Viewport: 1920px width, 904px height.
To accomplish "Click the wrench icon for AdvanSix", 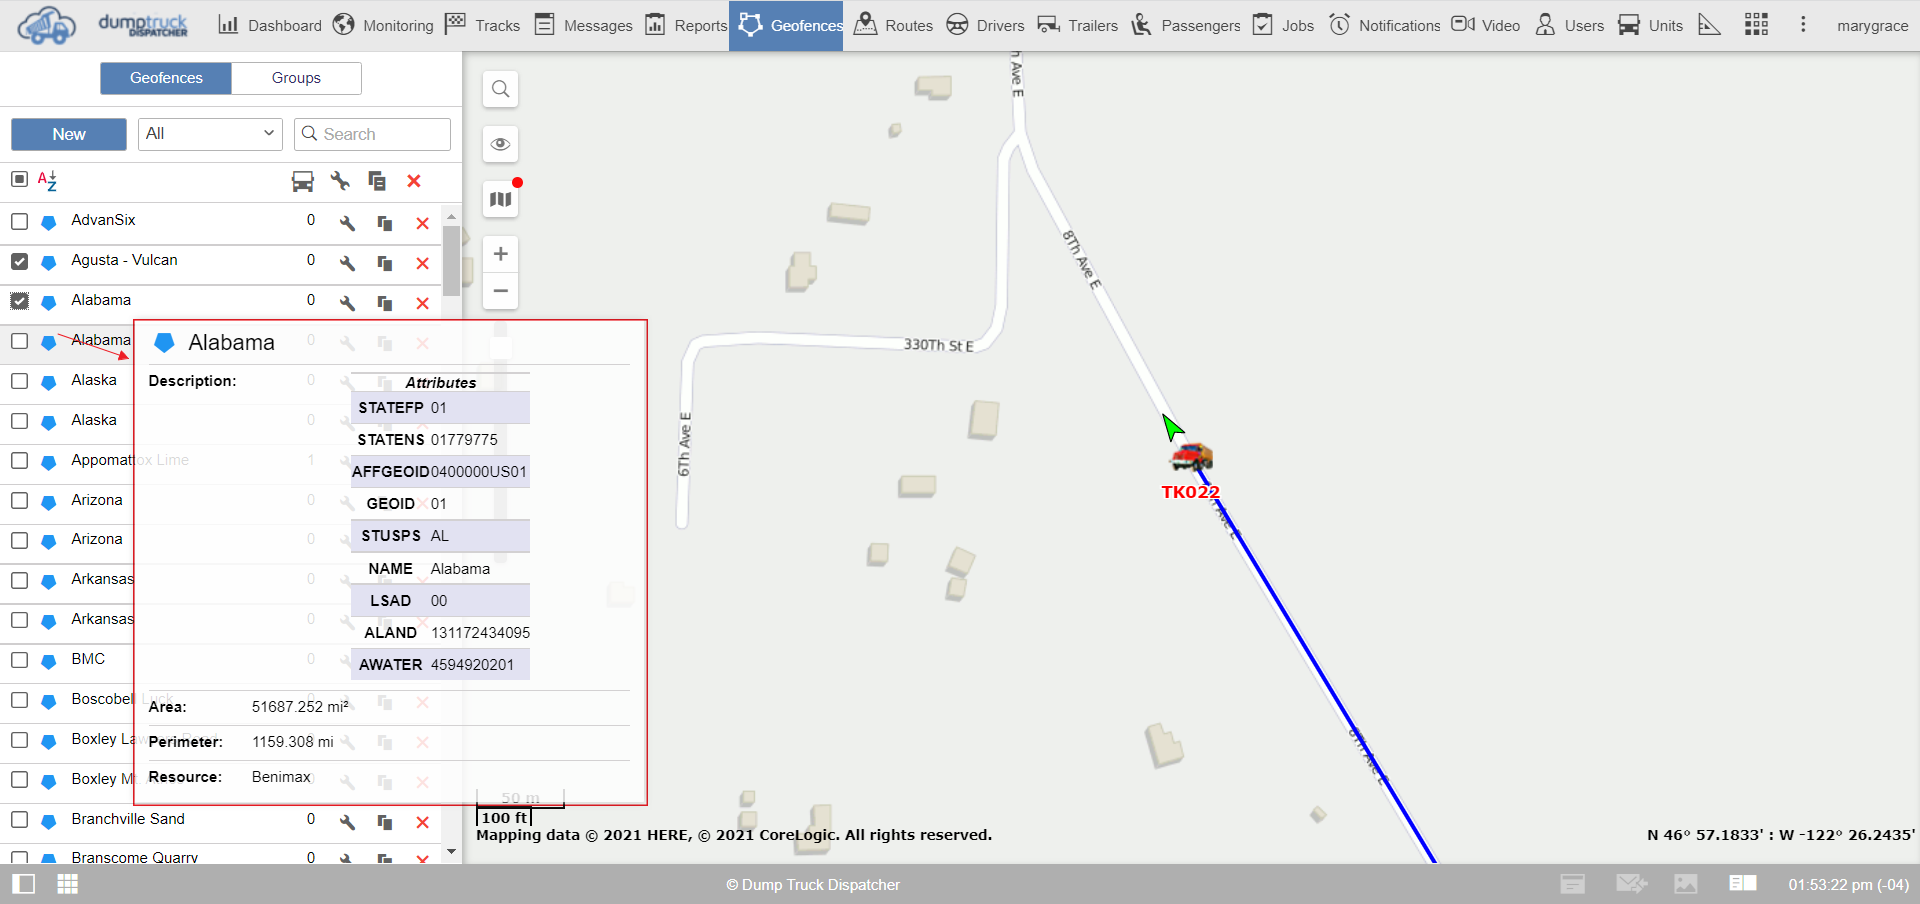I will click(347, 223).
